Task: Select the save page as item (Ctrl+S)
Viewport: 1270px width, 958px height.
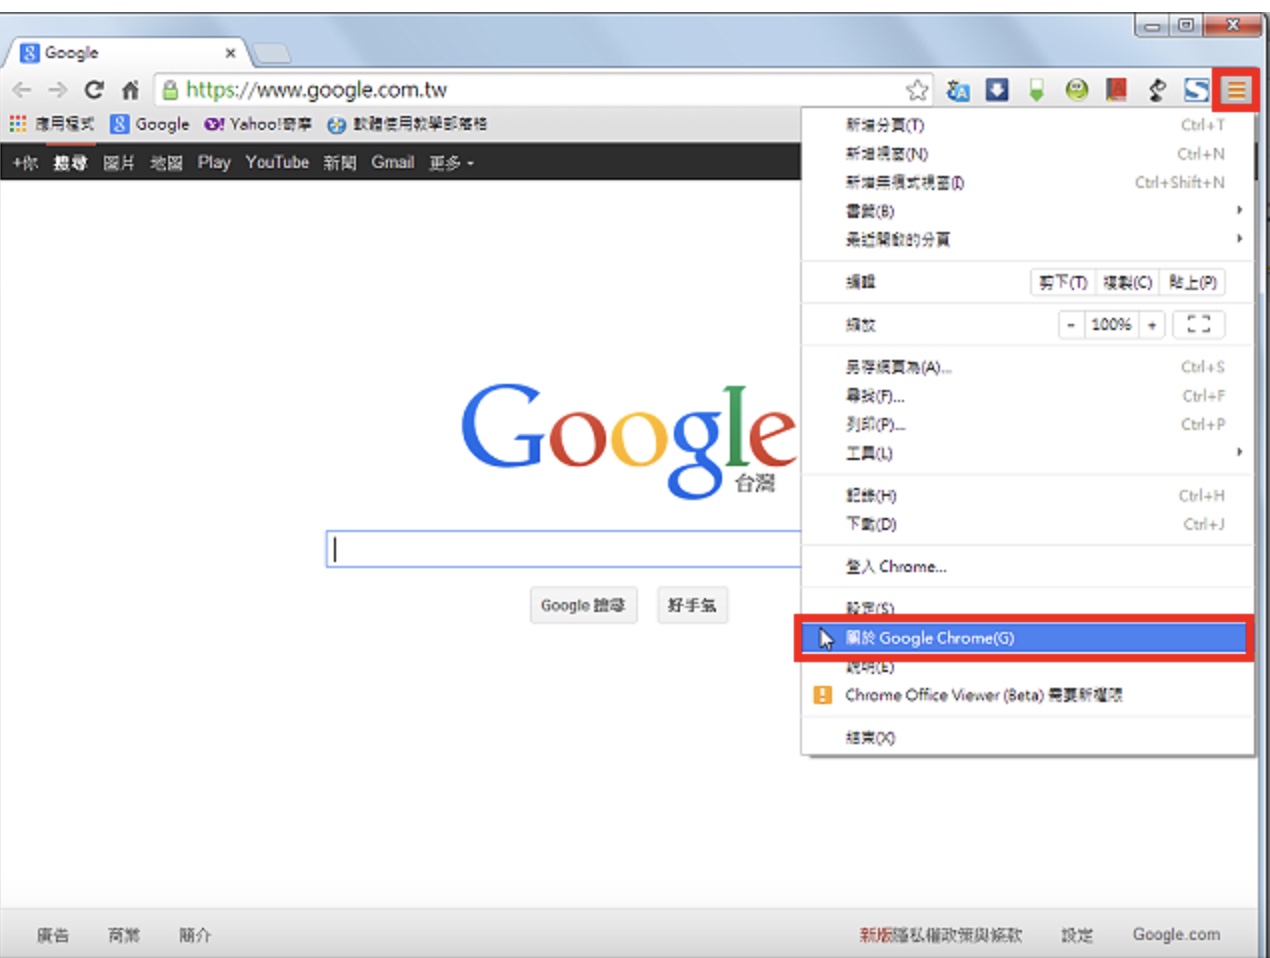Action: coord(1028,367)
